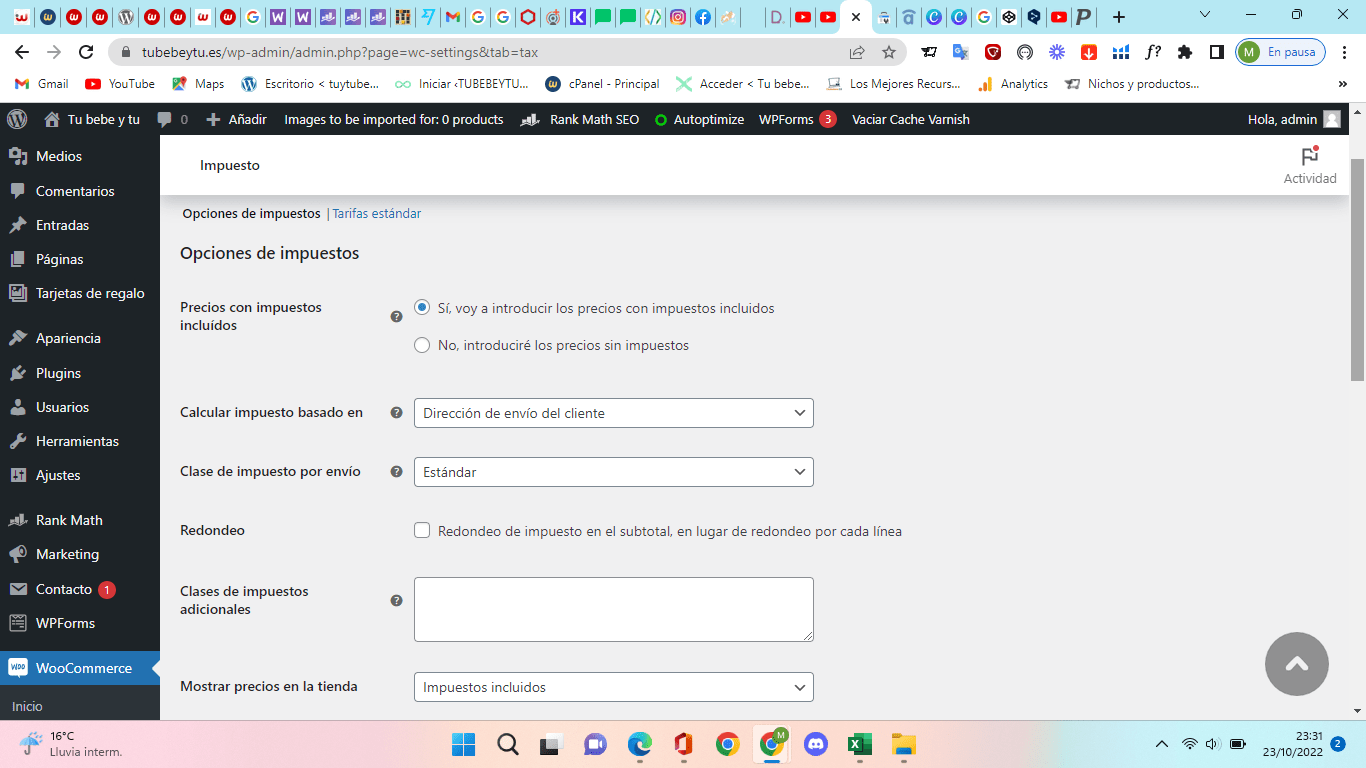Click the browser address bar URL
The width and height of the screenshot is (1366, 768).
tap(340, 52)
